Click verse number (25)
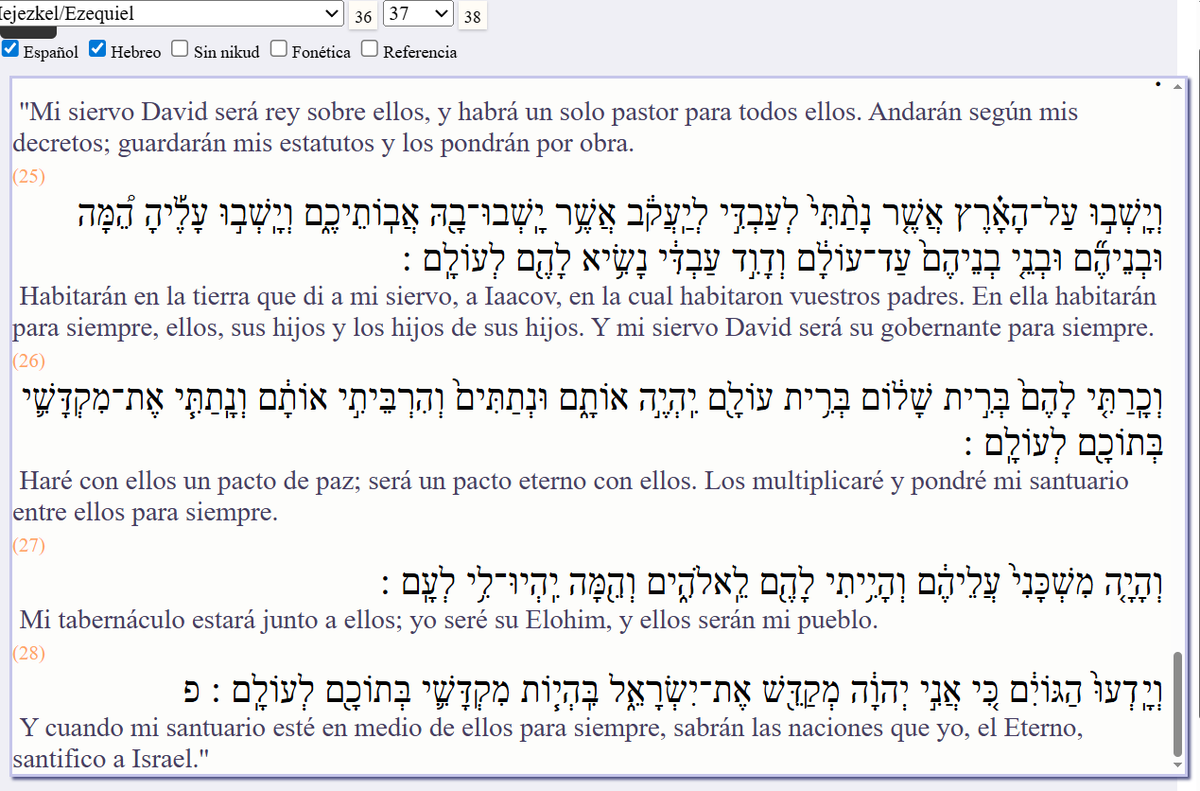This screenshot has width=1200, height=791. coord(29,176)
